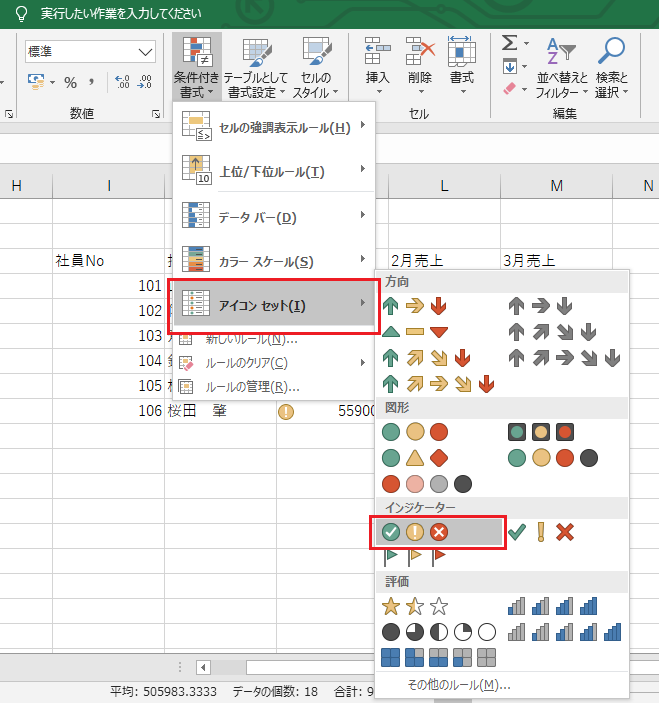This screenshot has width=659, height=703.
Task: Click その他のルール link
Action: 459,685
